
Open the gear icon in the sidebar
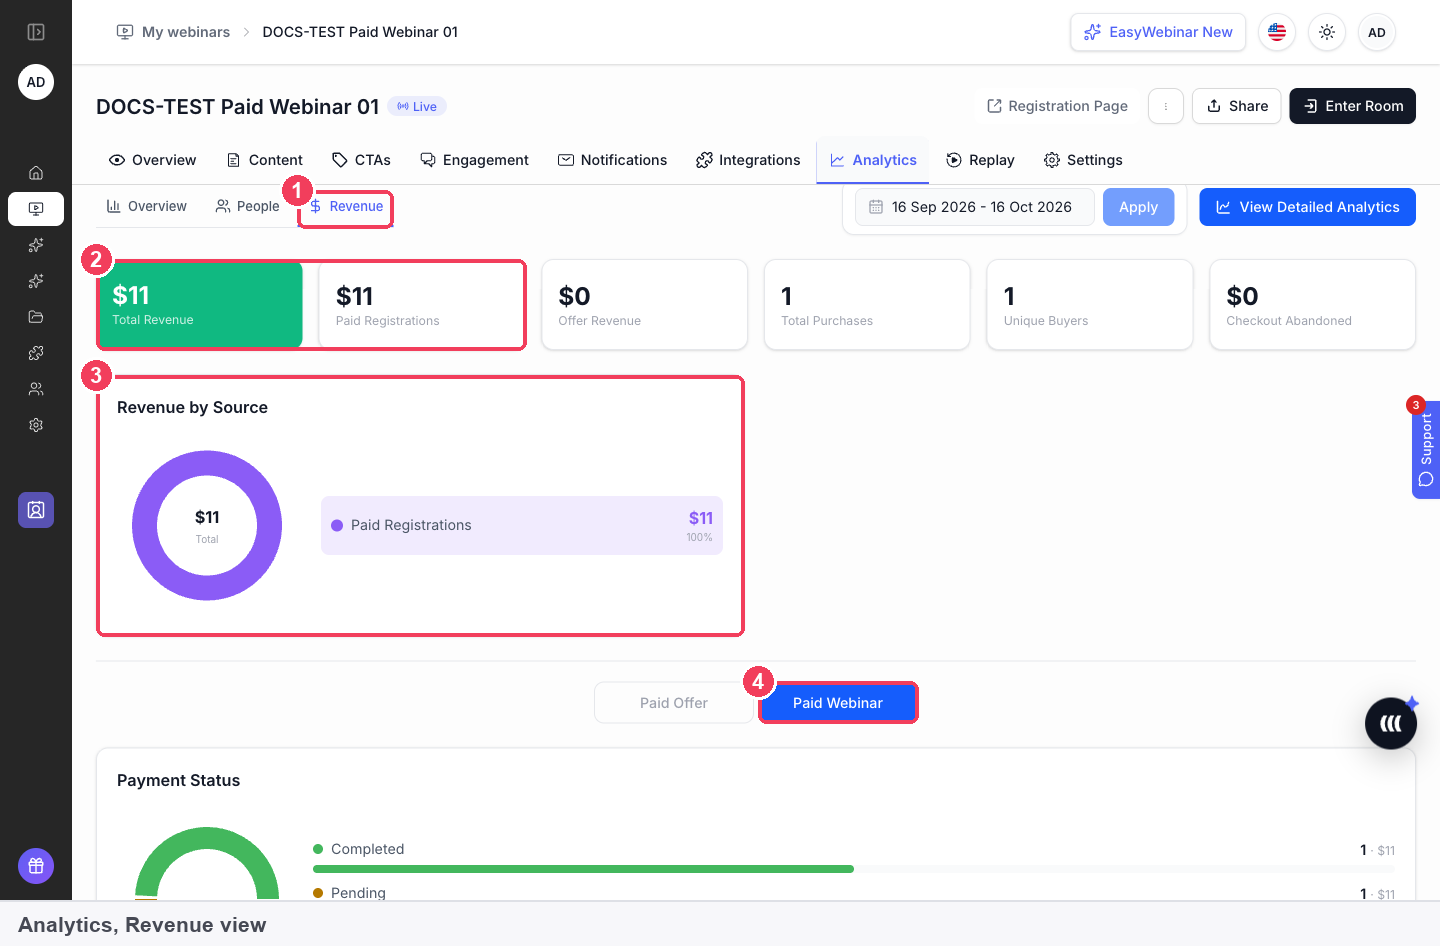point(36,425)
